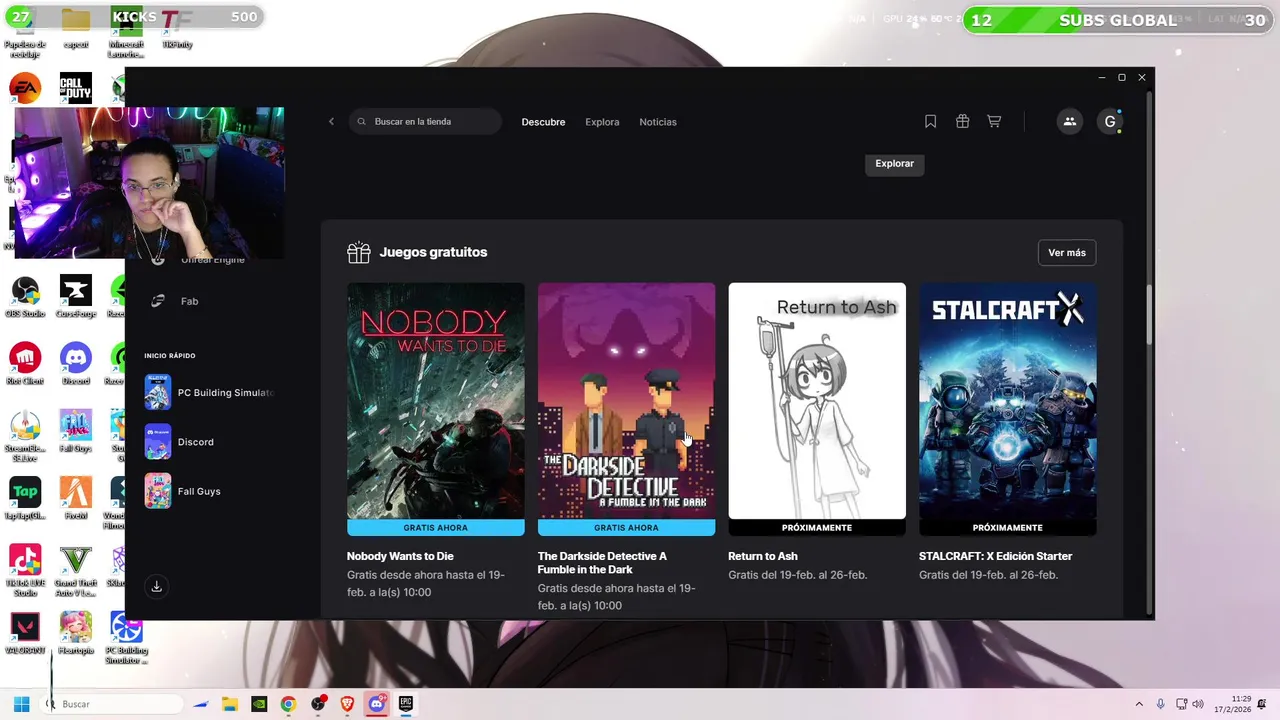Open Discord from the taskbar
This screenshot has width=1280, height=720.
[377, 704]
